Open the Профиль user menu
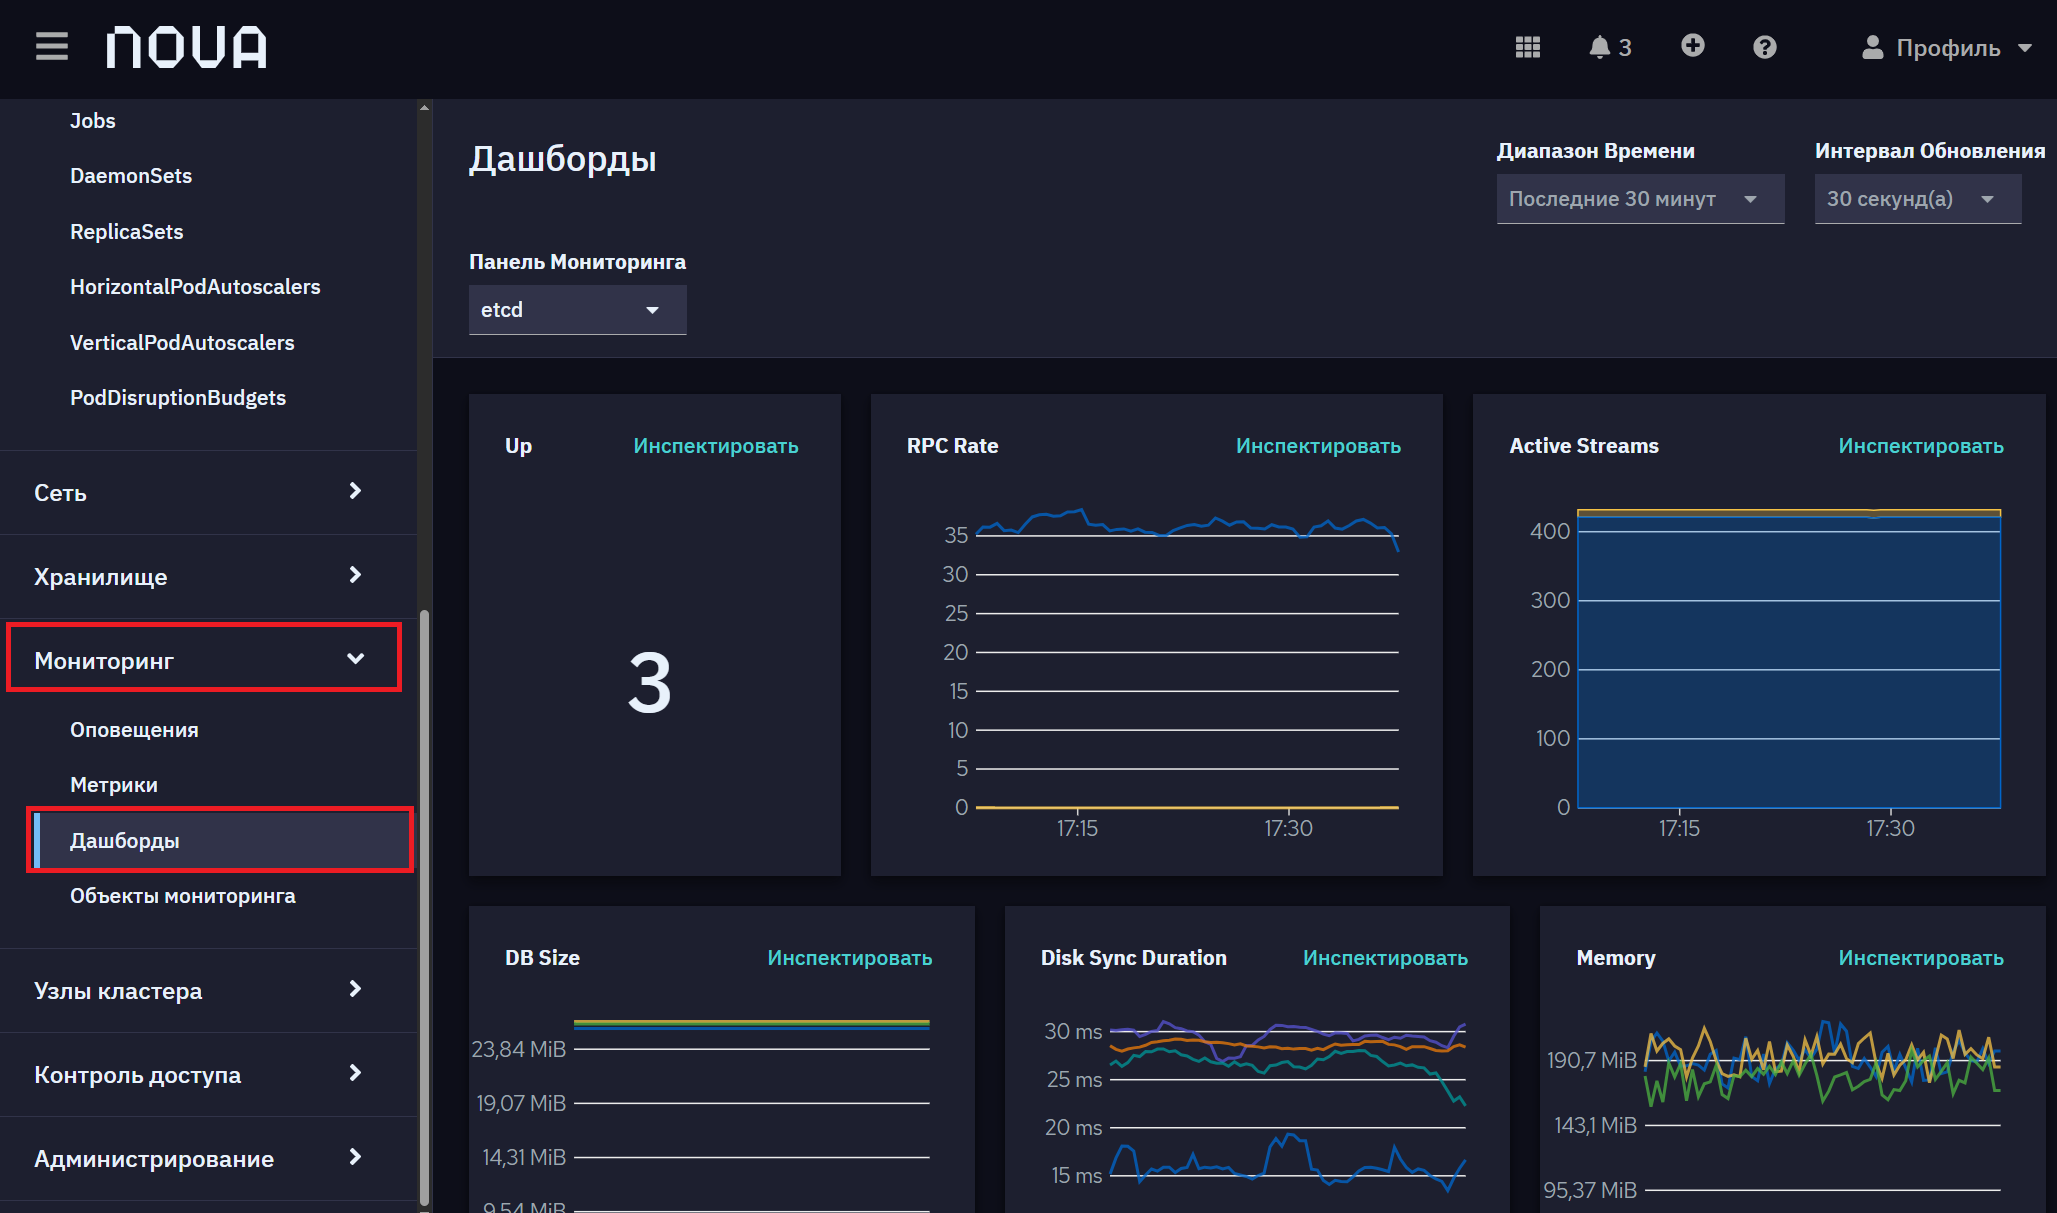 (x=1947, y=47)
